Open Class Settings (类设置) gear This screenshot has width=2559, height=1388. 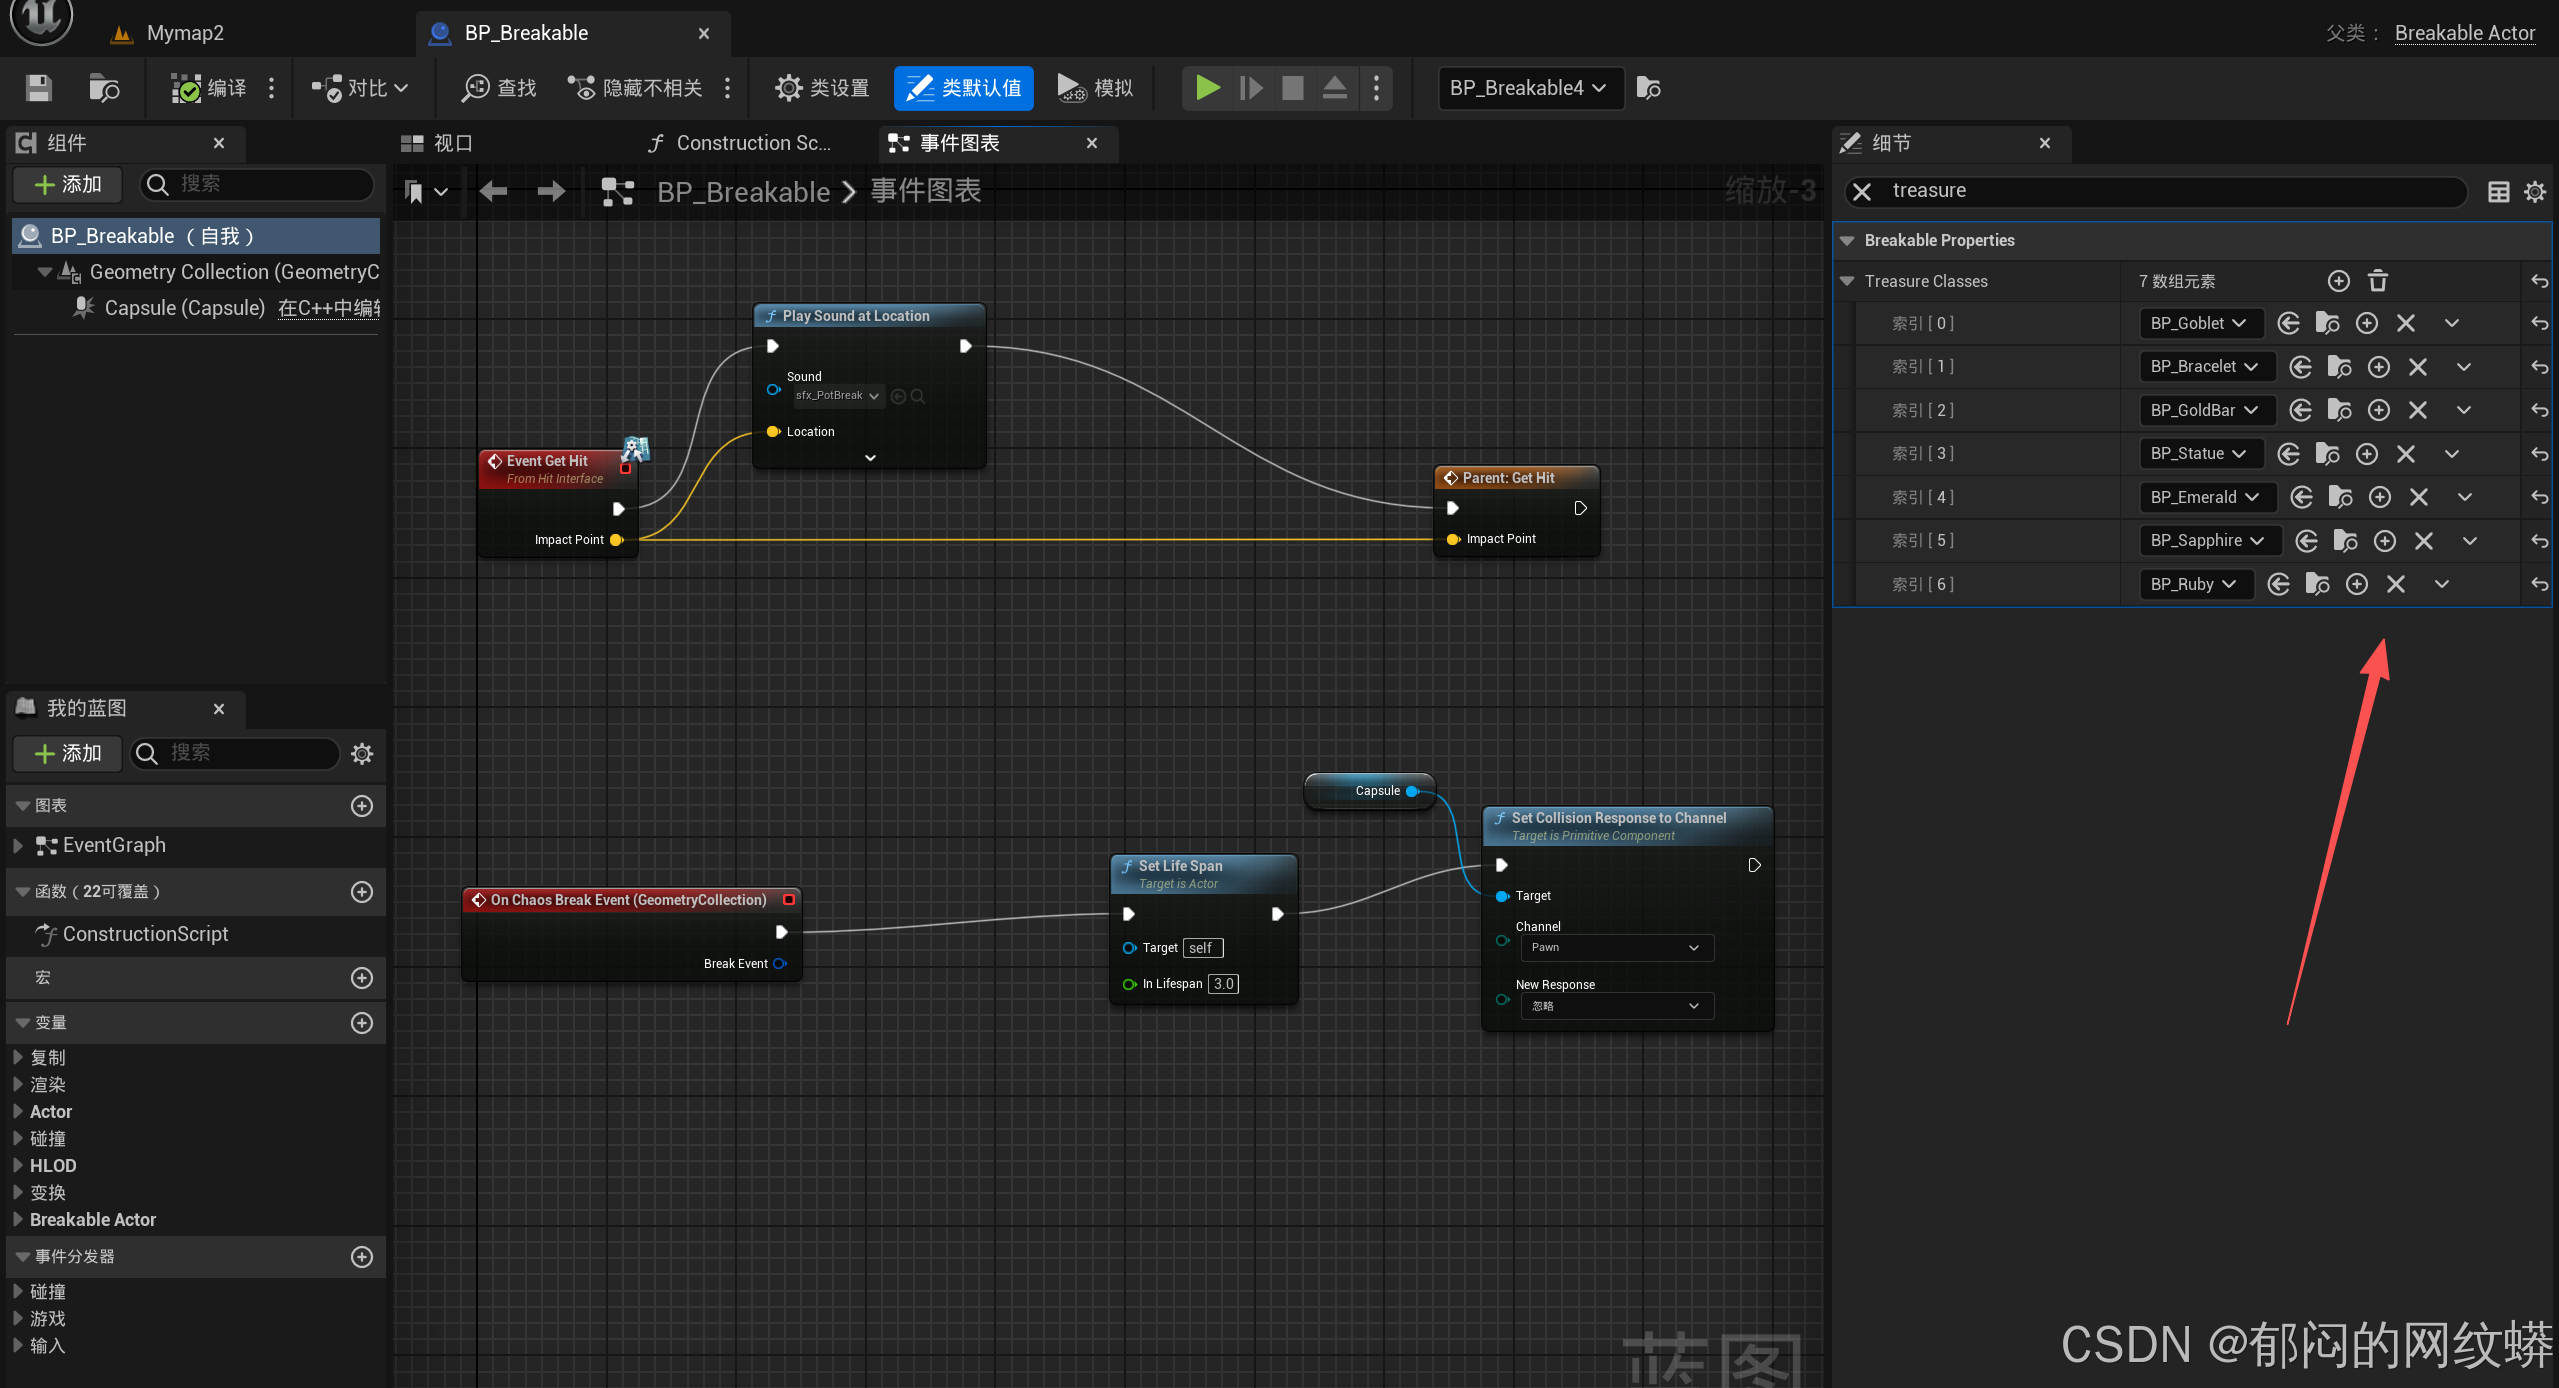pos(822,88)
